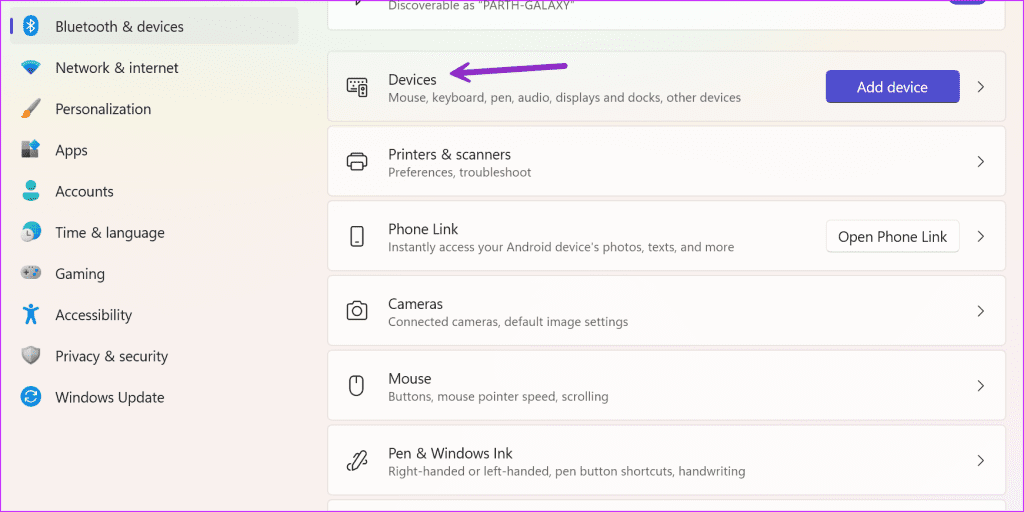Click 'Buttons, mouse pointer speed, scrolling' text
This screenshot has height=512, width=1024.
click(x=498, y=396)
